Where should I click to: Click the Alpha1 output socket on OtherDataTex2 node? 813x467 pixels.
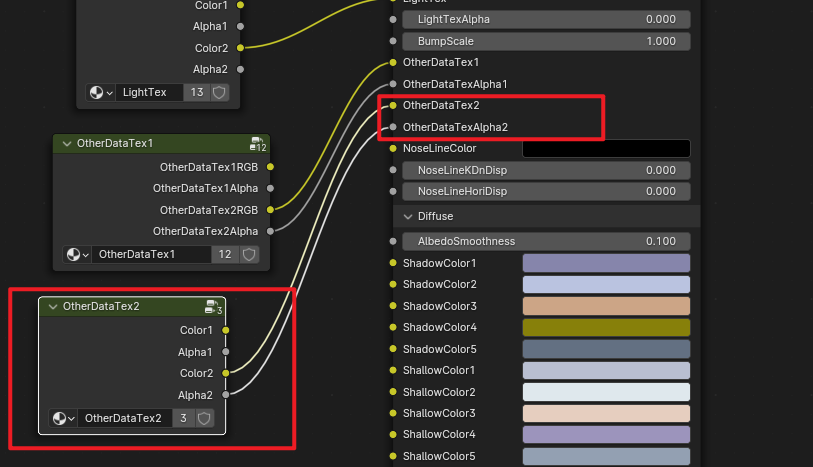click(227, 352)
